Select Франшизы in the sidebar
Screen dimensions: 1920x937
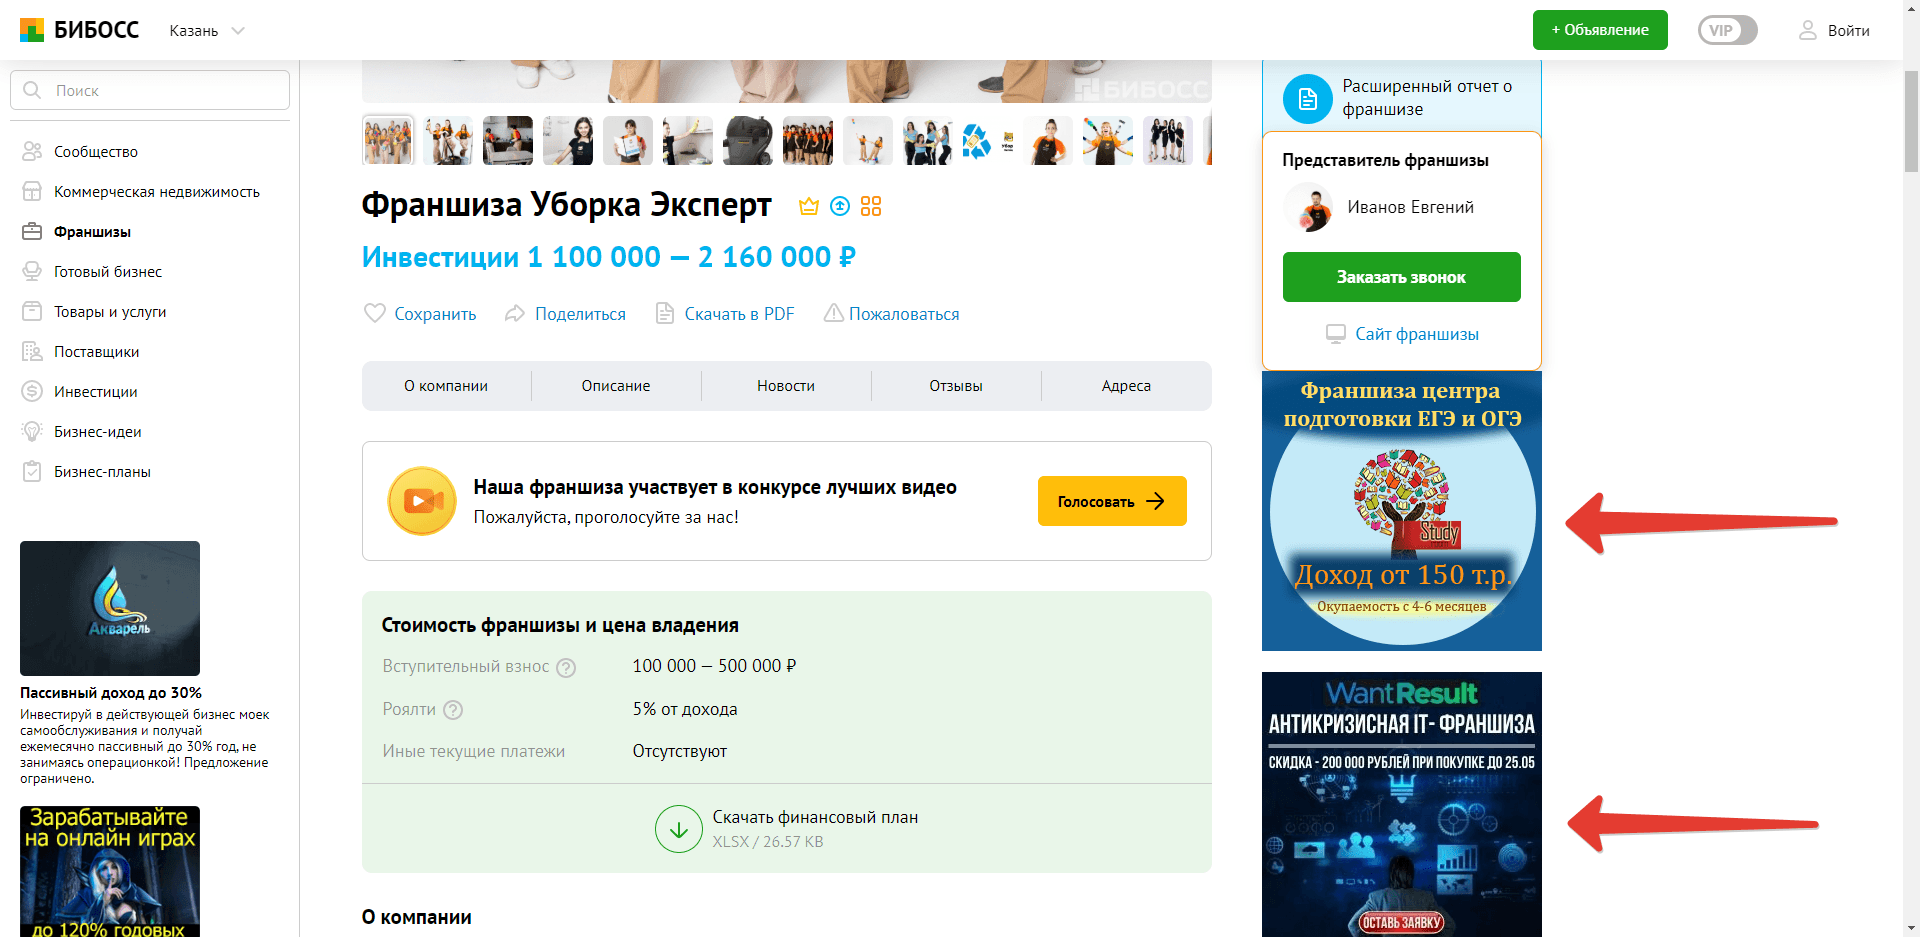tap(92, 232)
